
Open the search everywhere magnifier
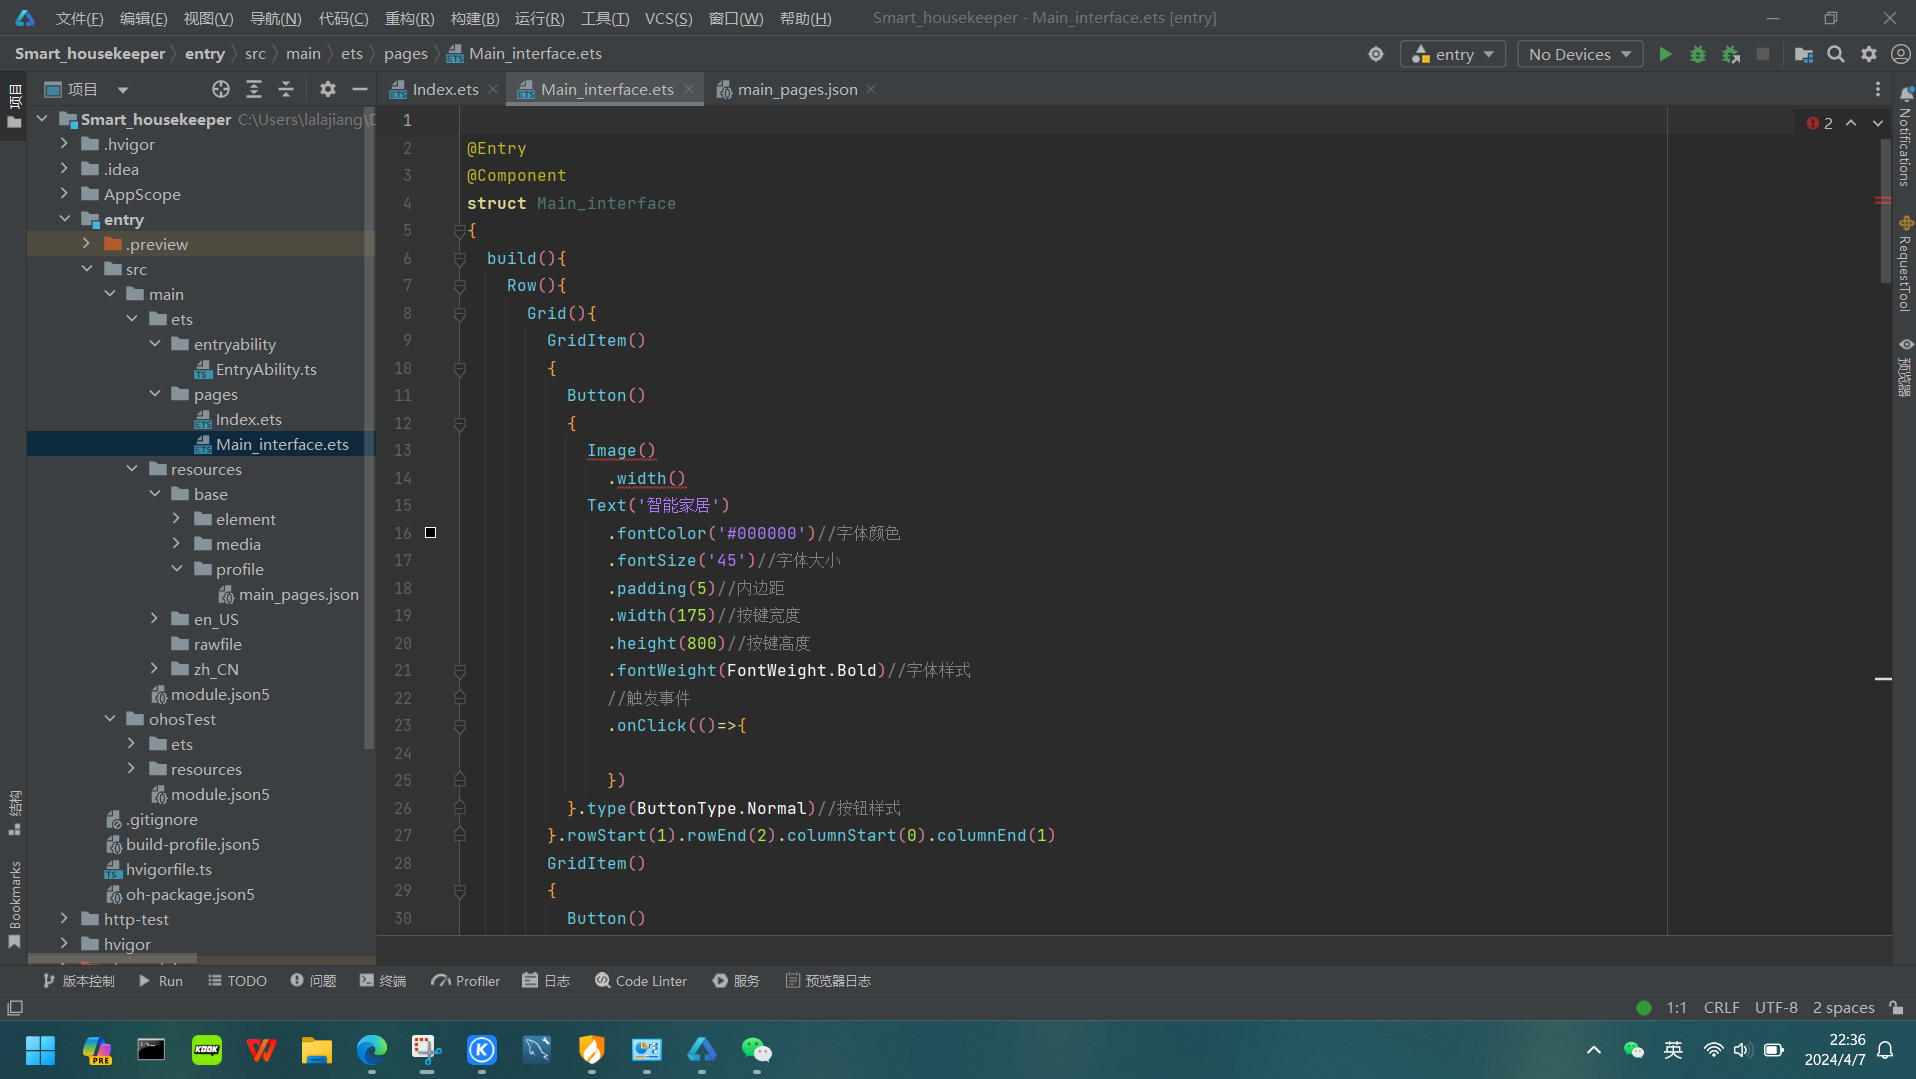(1836, 54)
